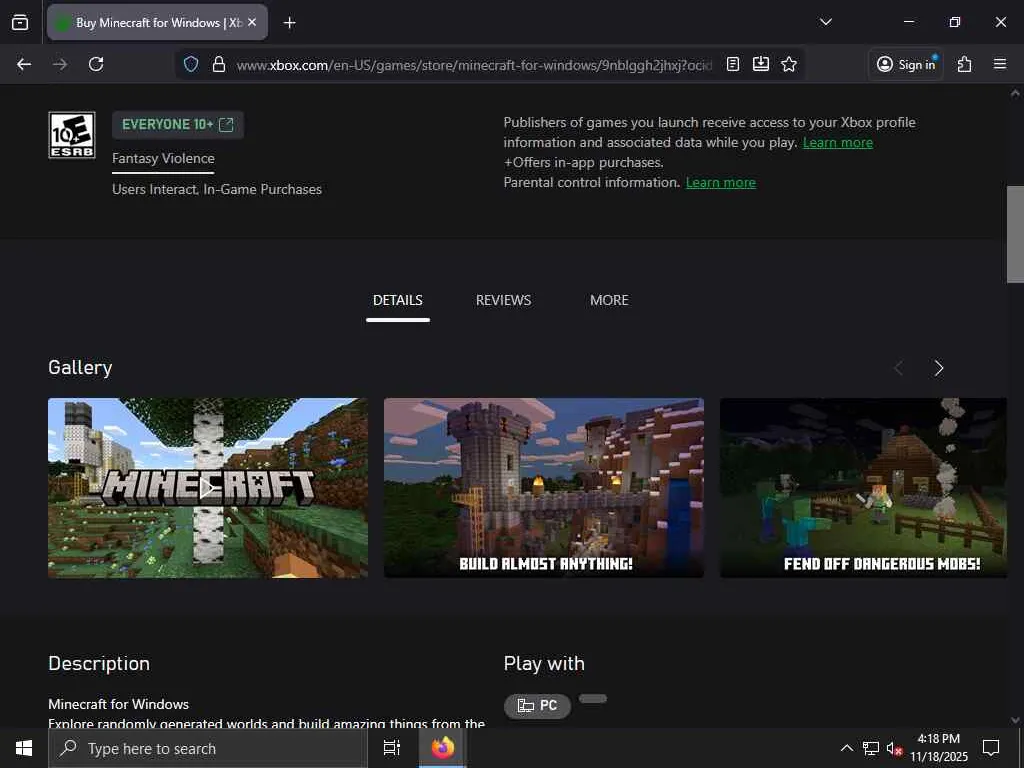Click the ESRB 10+ rating badge image

click(x=72, y=135)
